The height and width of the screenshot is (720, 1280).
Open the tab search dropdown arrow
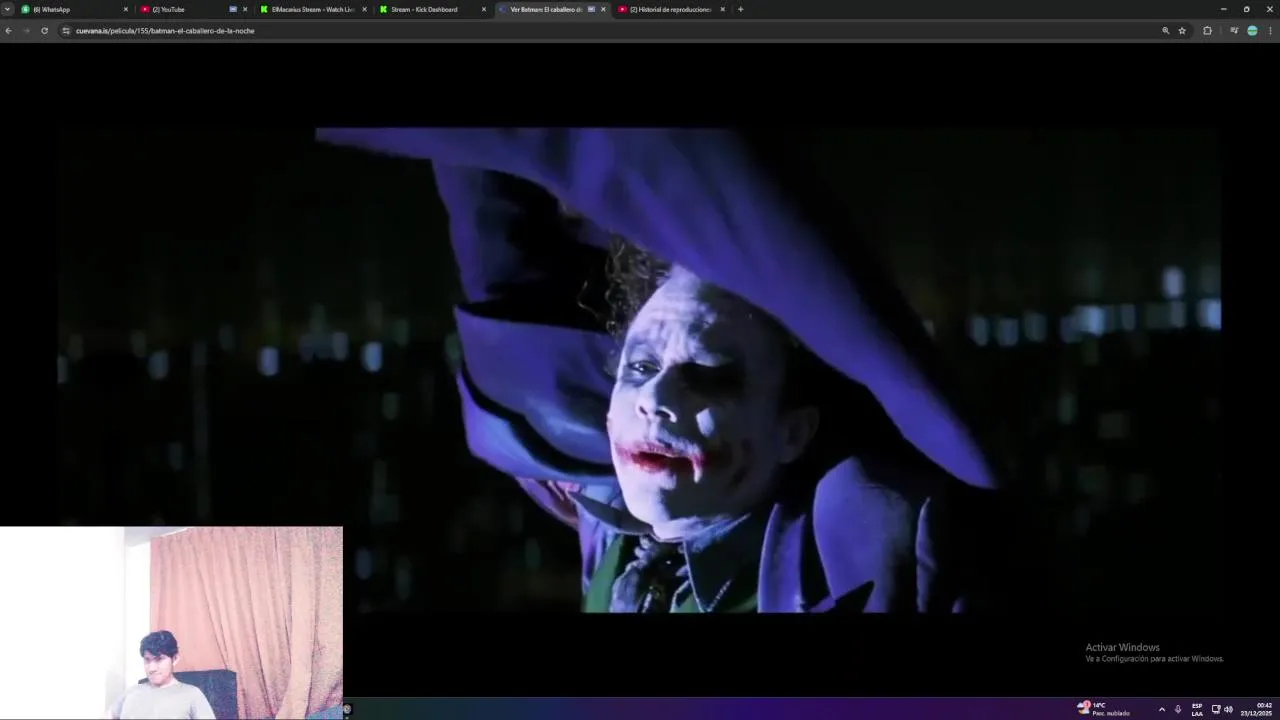(x=8, y=9)
